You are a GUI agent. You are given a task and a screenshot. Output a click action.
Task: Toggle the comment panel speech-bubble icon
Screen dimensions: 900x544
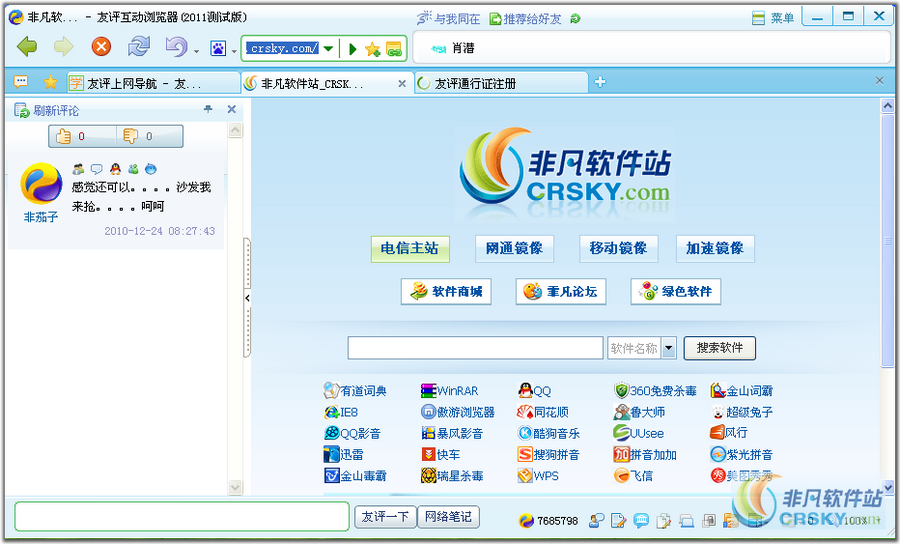[21, 82]
